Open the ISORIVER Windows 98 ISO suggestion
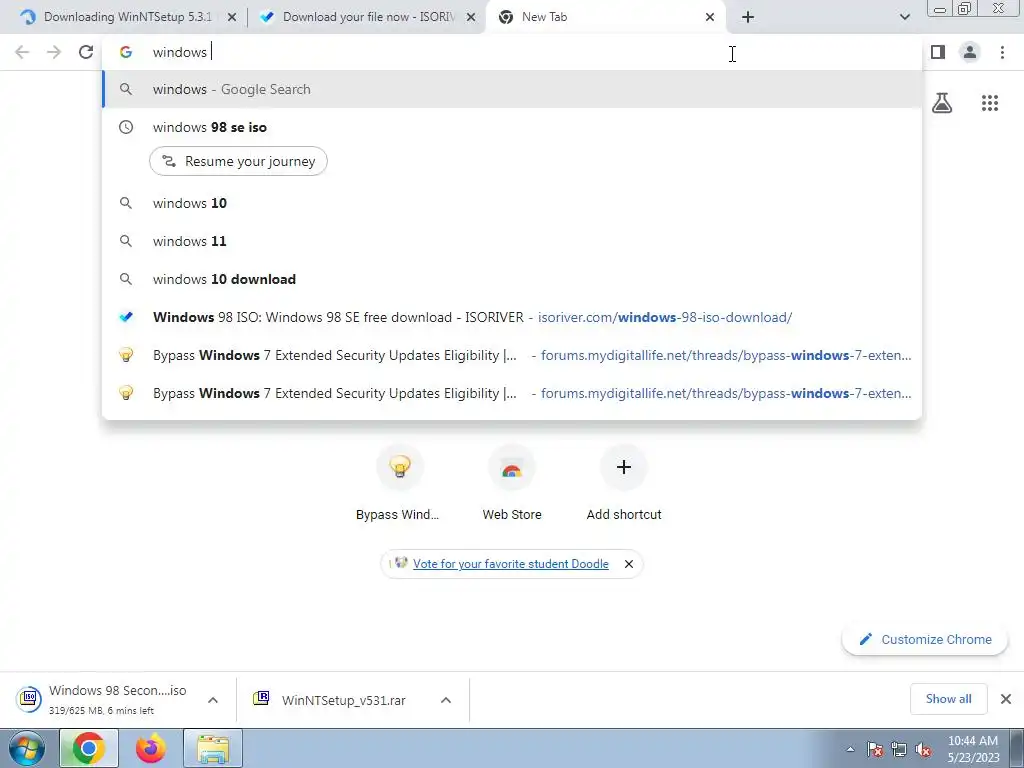 coord(512,317)
